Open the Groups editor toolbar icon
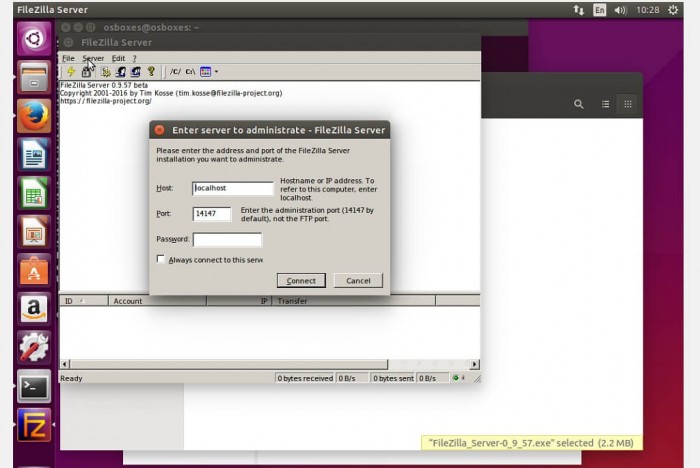700x468 pixels. click(136, 71)
